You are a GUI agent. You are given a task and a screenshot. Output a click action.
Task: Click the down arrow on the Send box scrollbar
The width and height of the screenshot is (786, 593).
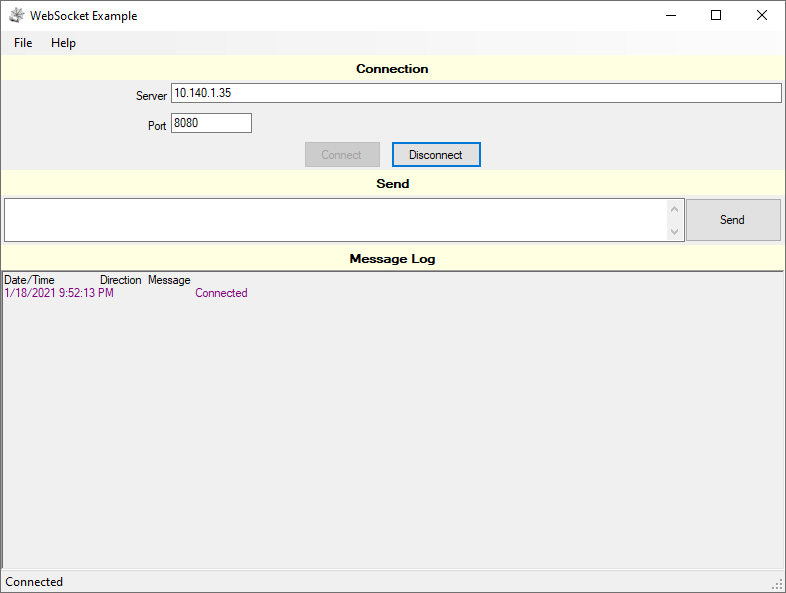point(675,232)
